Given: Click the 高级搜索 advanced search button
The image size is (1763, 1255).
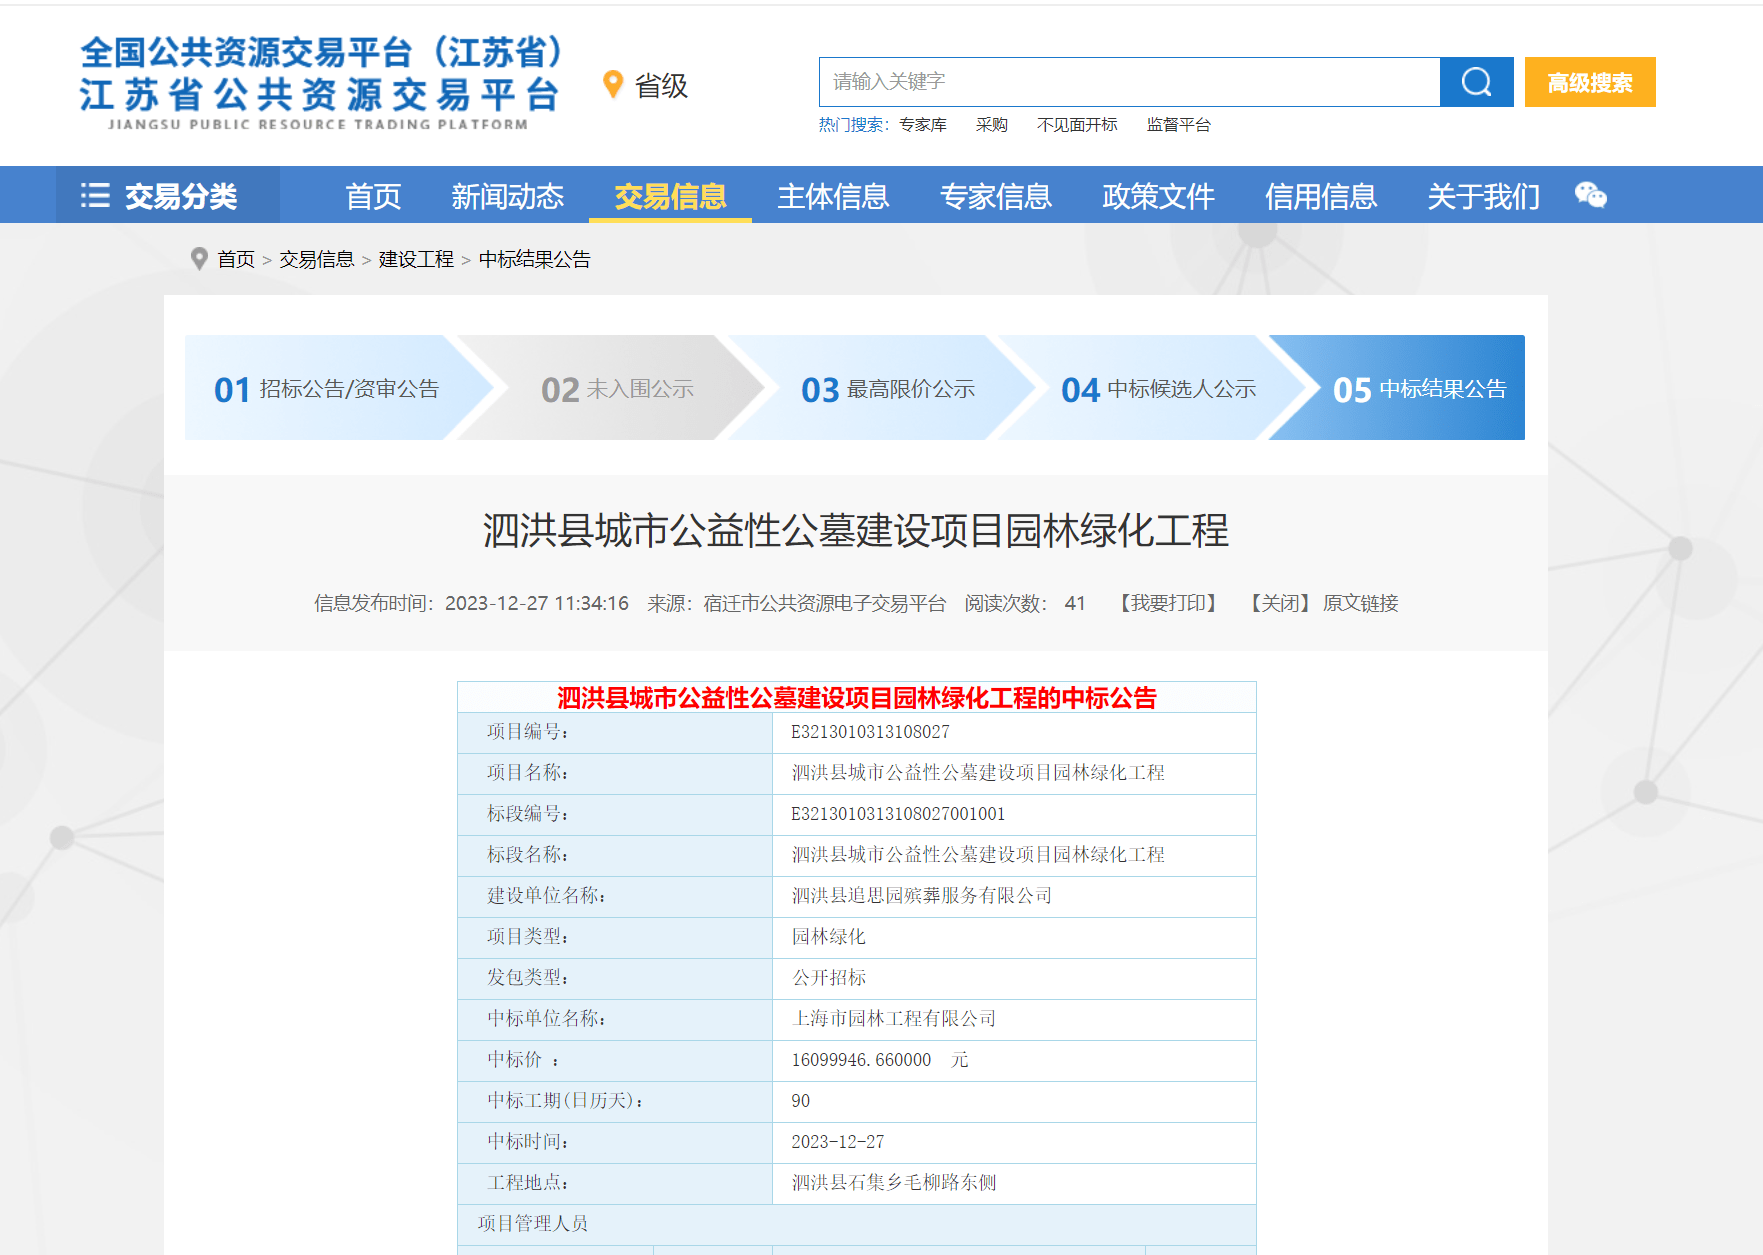Looking at the screenshot, I should pyautogui.click(x=1590, y=82).
